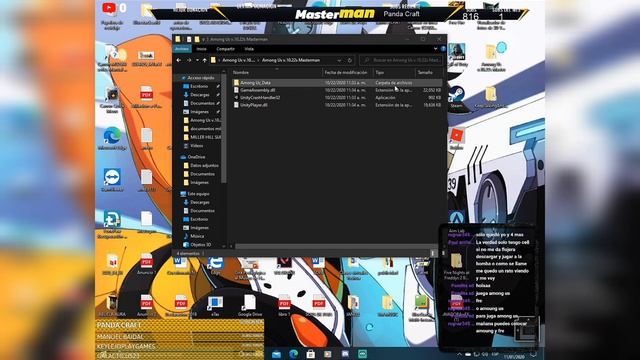Refresh the Among Us v.10.22s Masterman folder
The height and width of the screenshot is (360, 640).
350,60
